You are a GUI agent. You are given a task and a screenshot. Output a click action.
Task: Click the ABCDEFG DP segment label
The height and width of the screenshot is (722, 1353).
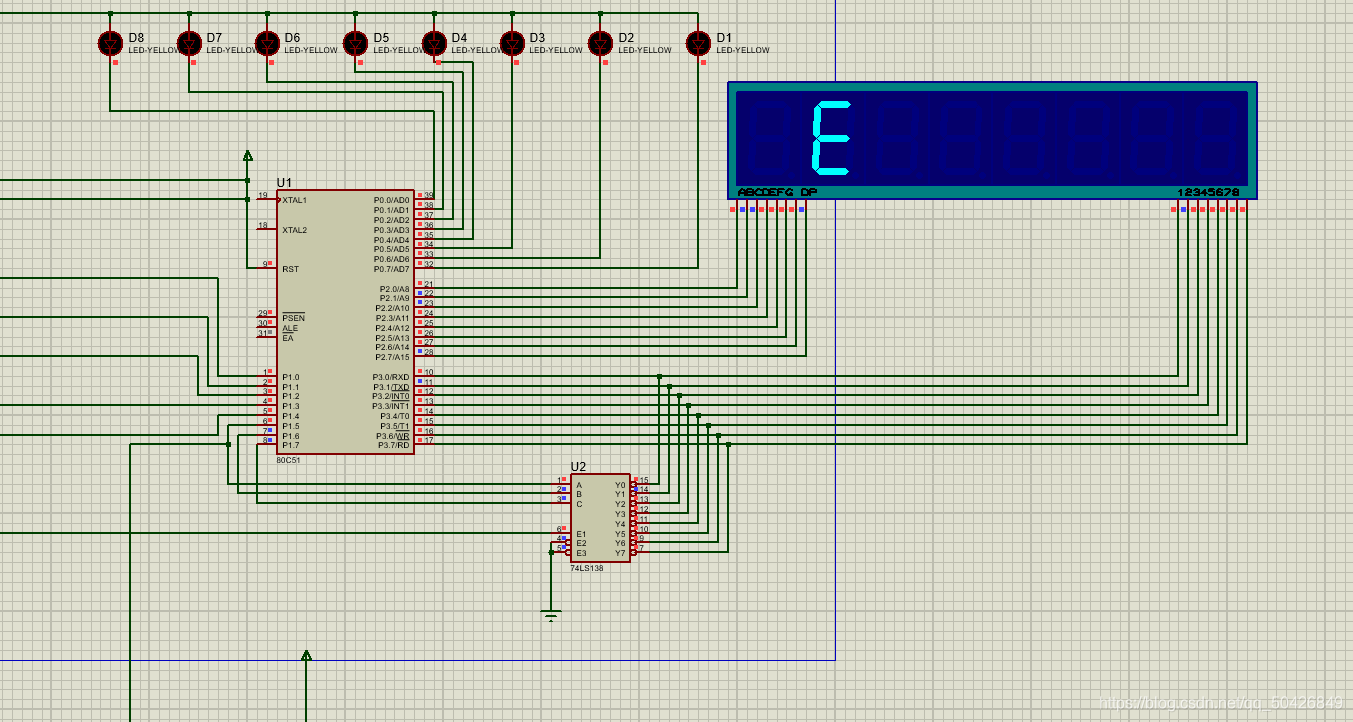[x=777, y=192]
